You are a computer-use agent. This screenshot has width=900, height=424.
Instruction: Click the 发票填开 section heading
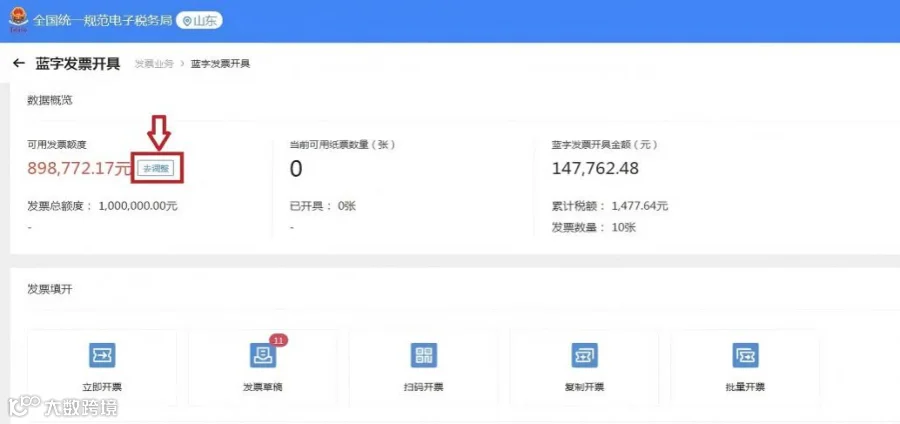pyautogui.click(x=50, y=289)
